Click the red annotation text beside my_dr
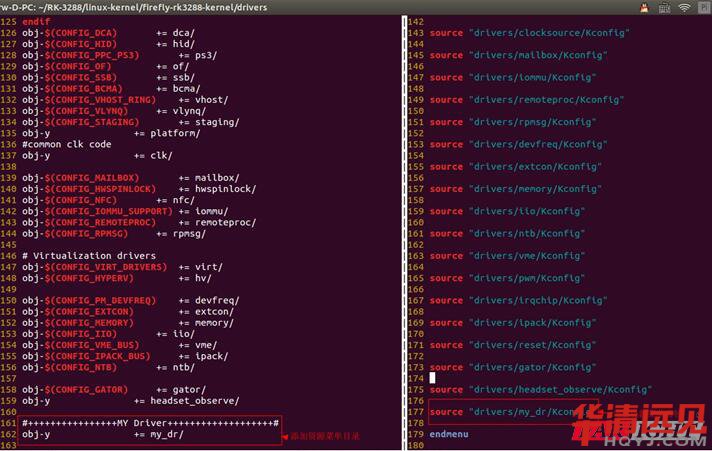Screen dimensions: 712x451 point(324,437)
